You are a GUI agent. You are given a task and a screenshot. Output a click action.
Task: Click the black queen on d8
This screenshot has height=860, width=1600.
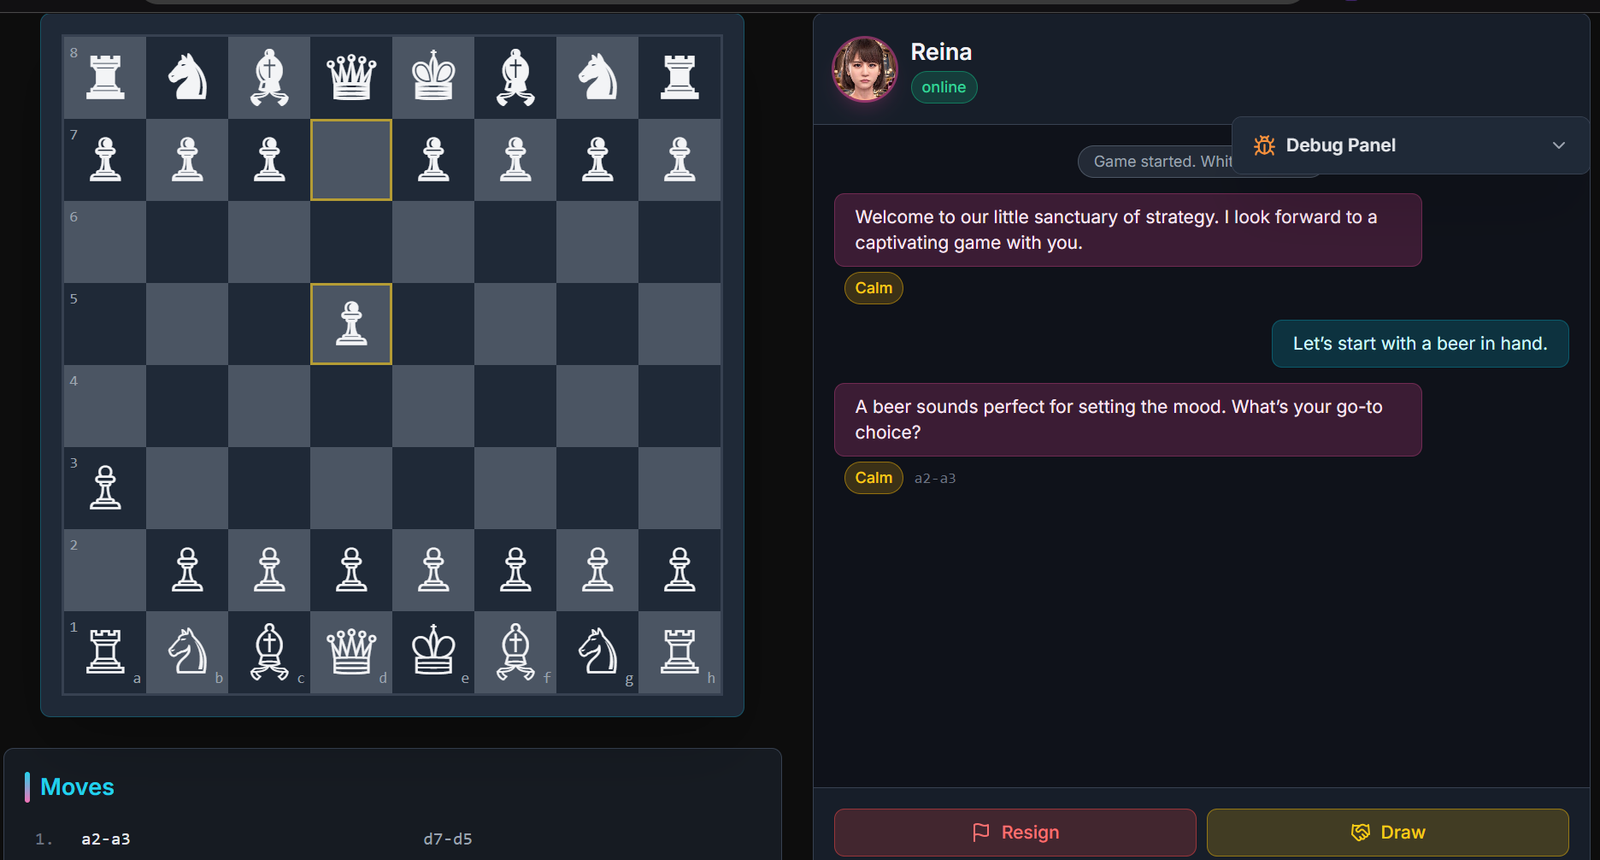click(351, 78)
